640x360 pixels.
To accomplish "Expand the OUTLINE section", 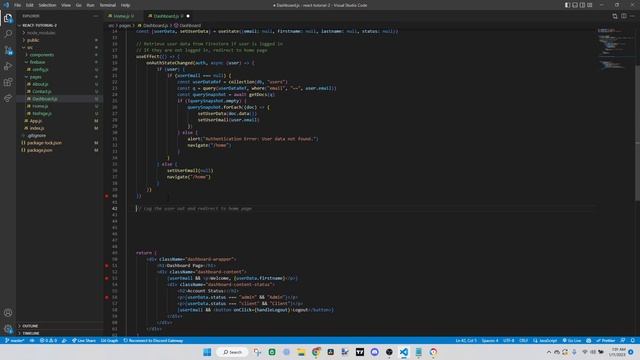I will [59, 326].
